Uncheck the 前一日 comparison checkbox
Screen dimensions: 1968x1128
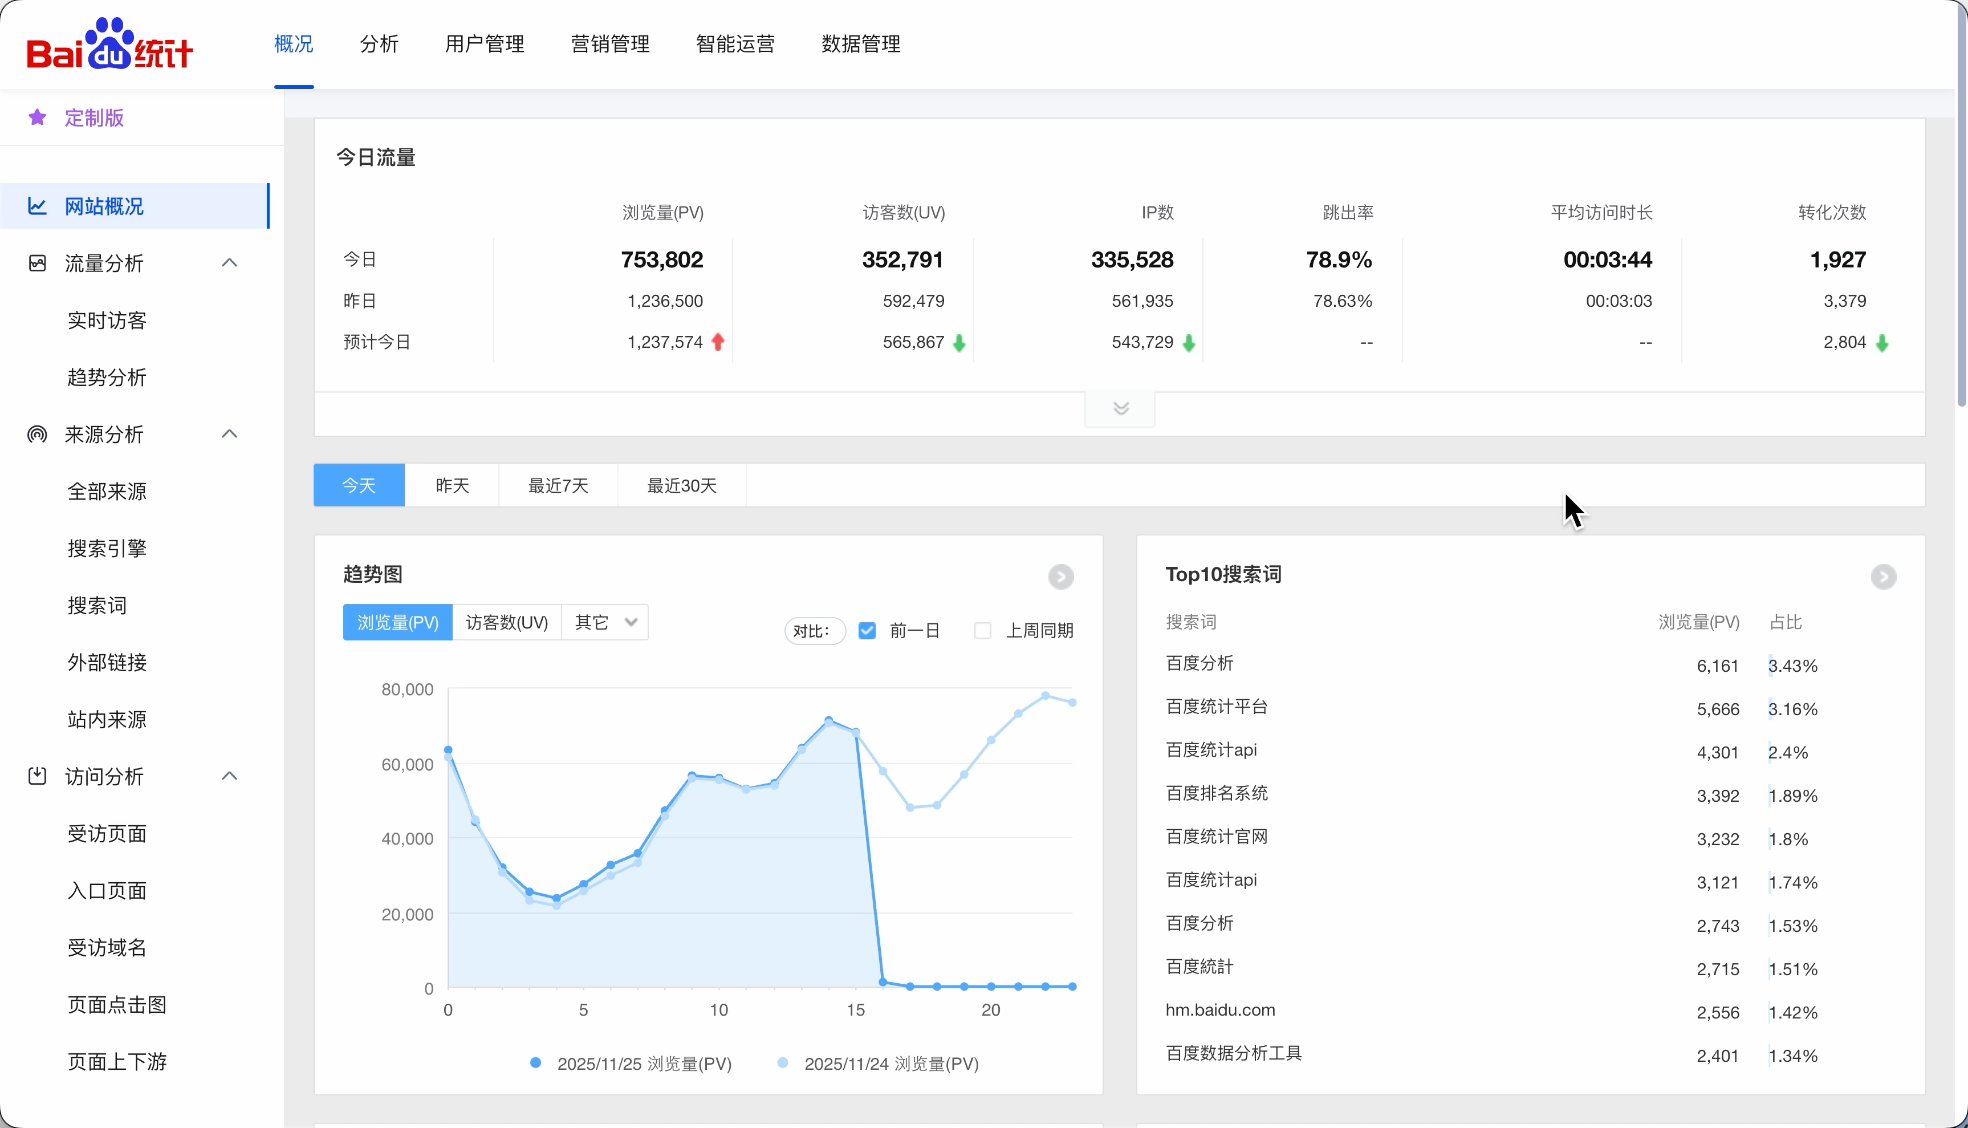click(x=867, y=631)
